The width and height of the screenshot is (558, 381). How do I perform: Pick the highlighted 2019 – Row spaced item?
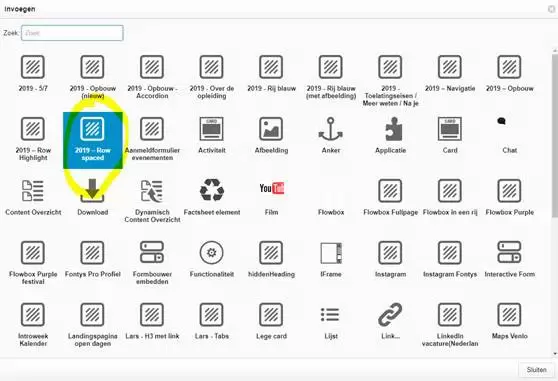point(93,140)
